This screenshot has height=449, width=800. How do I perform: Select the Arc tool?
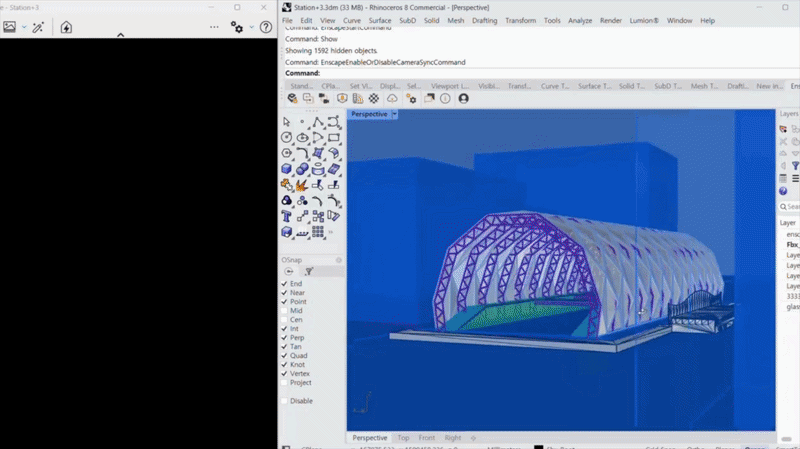tap(318, 138)
